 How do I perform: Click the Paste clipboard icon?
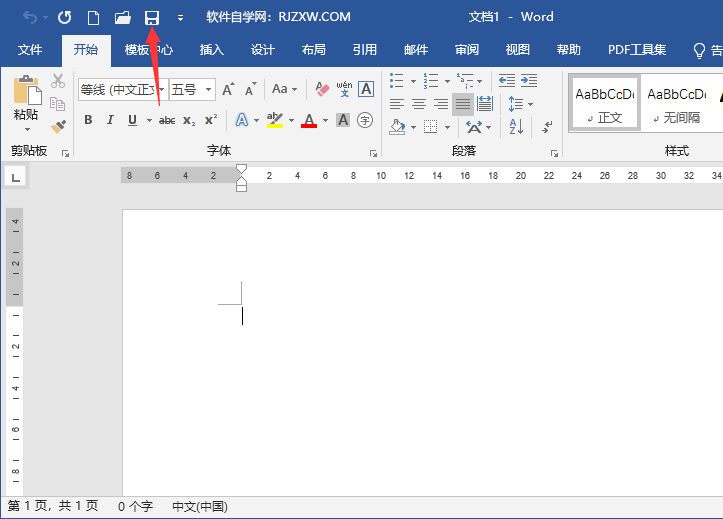[x=27, y=90]
